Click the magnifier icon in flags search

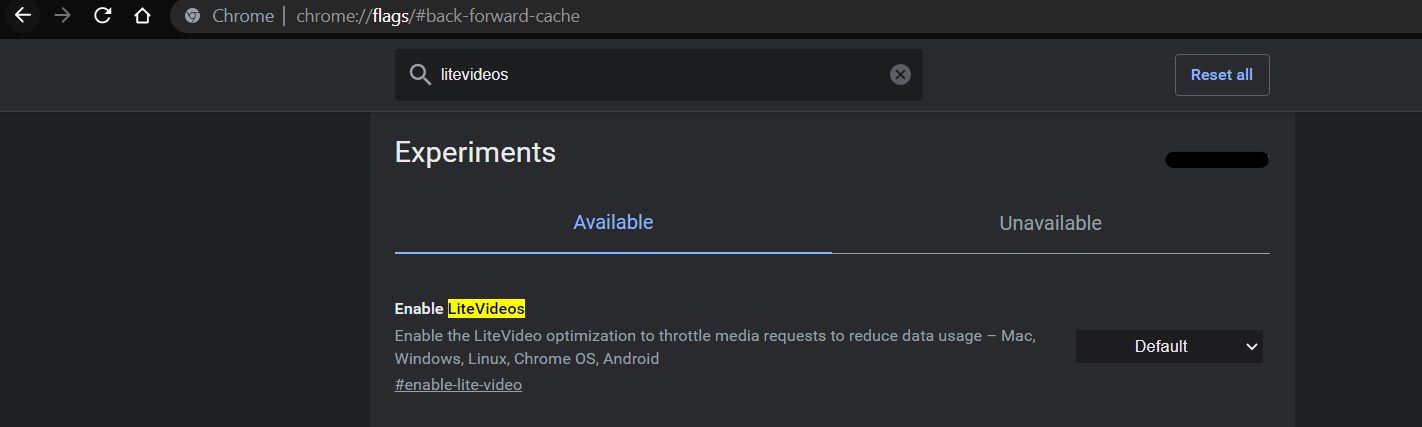(420, 75)
